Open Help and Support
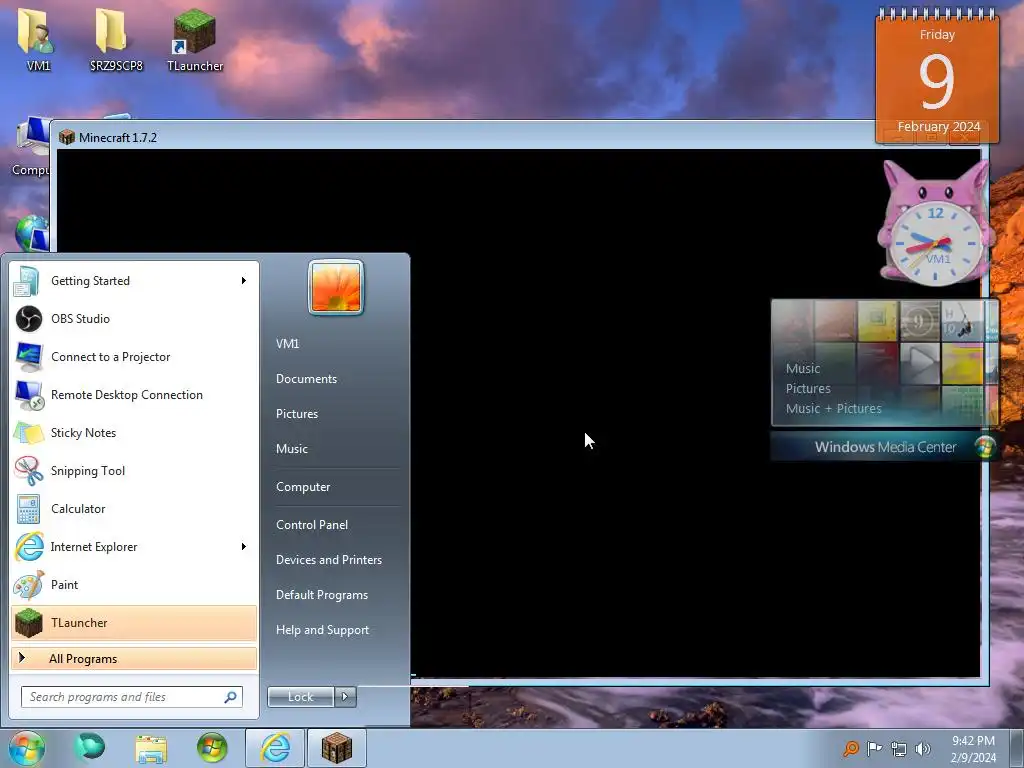Screen dimensions: 1024x768 323,630
